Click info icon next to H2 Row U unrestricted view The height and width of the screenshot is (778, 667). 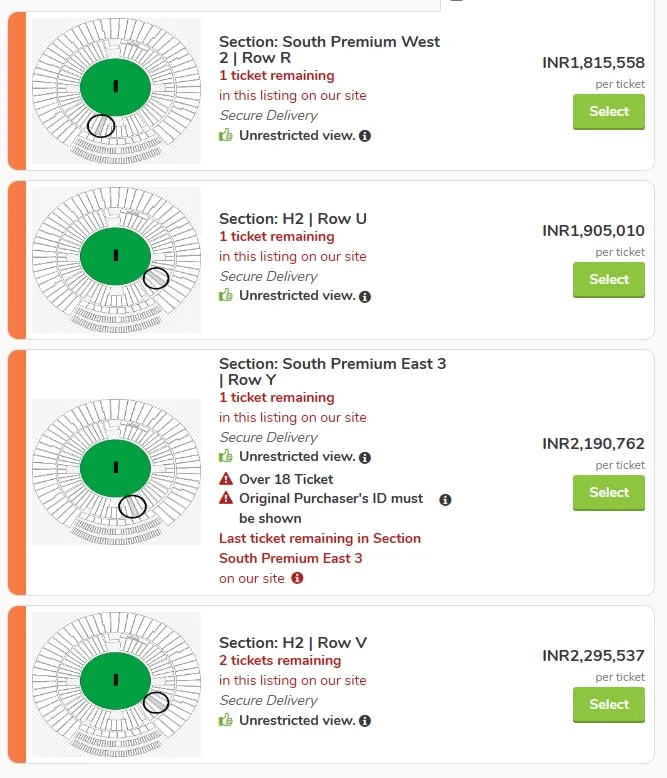365,296
